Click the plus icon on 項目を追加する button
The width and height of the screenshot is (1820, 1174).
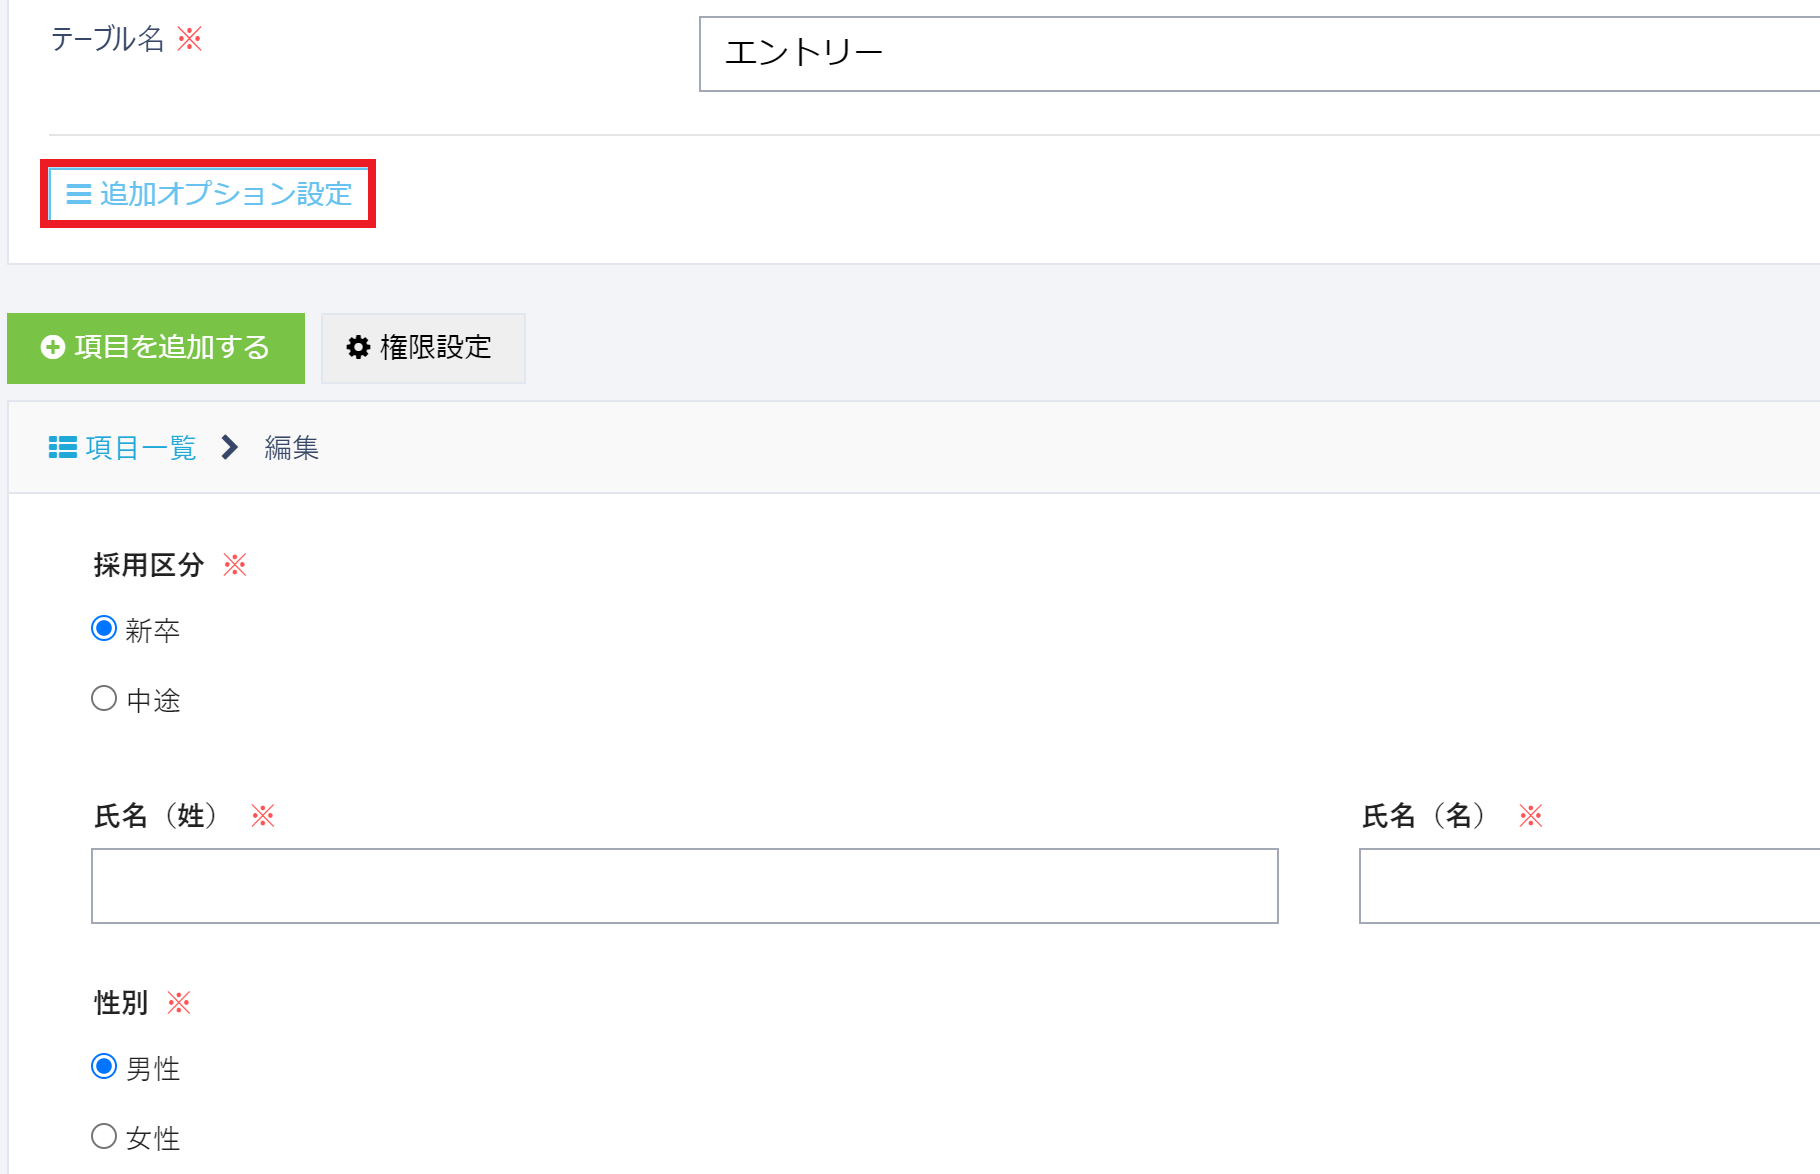(52, 348)
